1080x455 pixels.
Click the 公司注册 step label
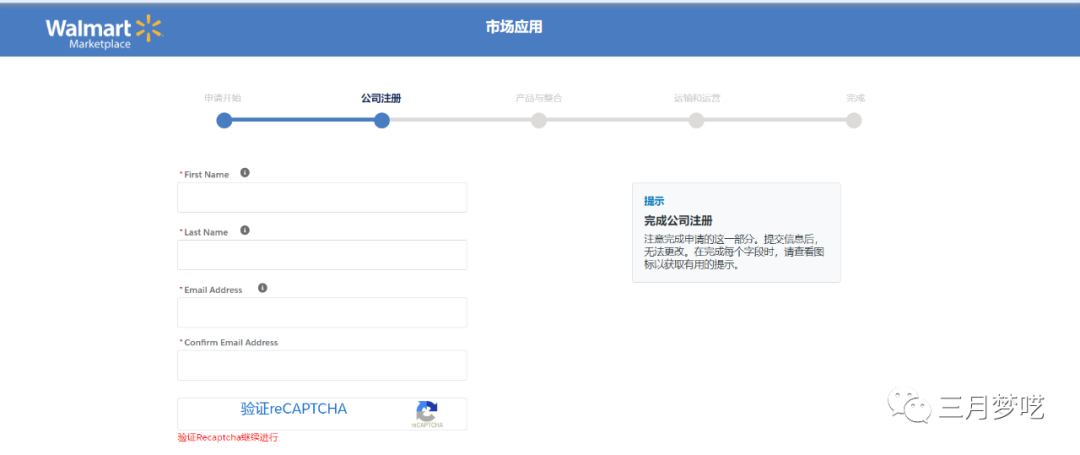(381, 98)
